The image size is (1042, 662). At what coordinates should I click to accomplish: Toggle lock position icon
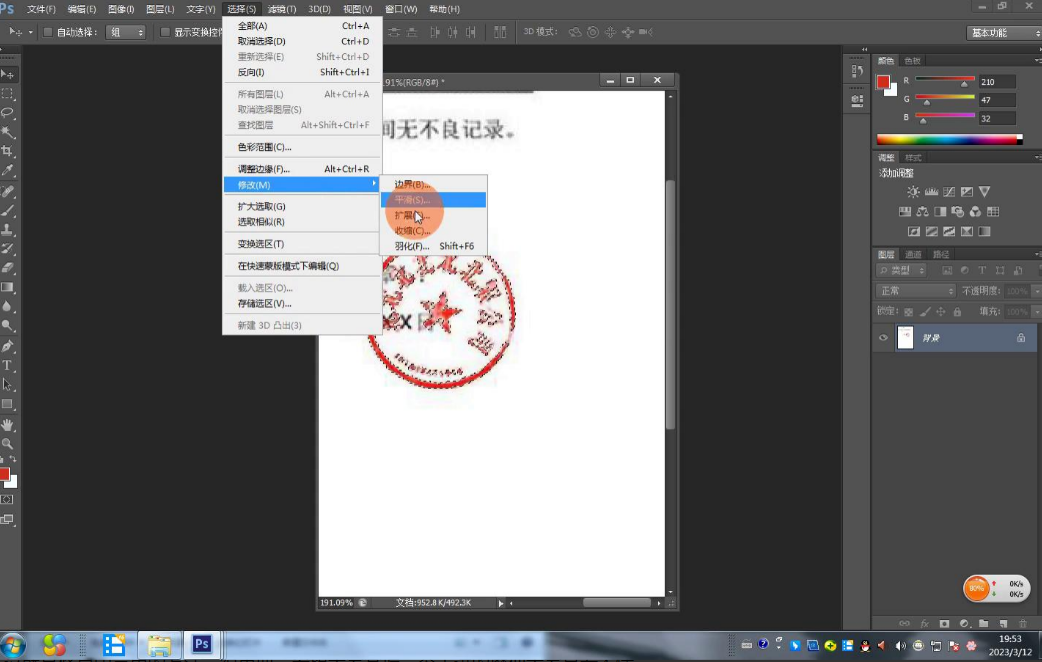tap(940, 311)
